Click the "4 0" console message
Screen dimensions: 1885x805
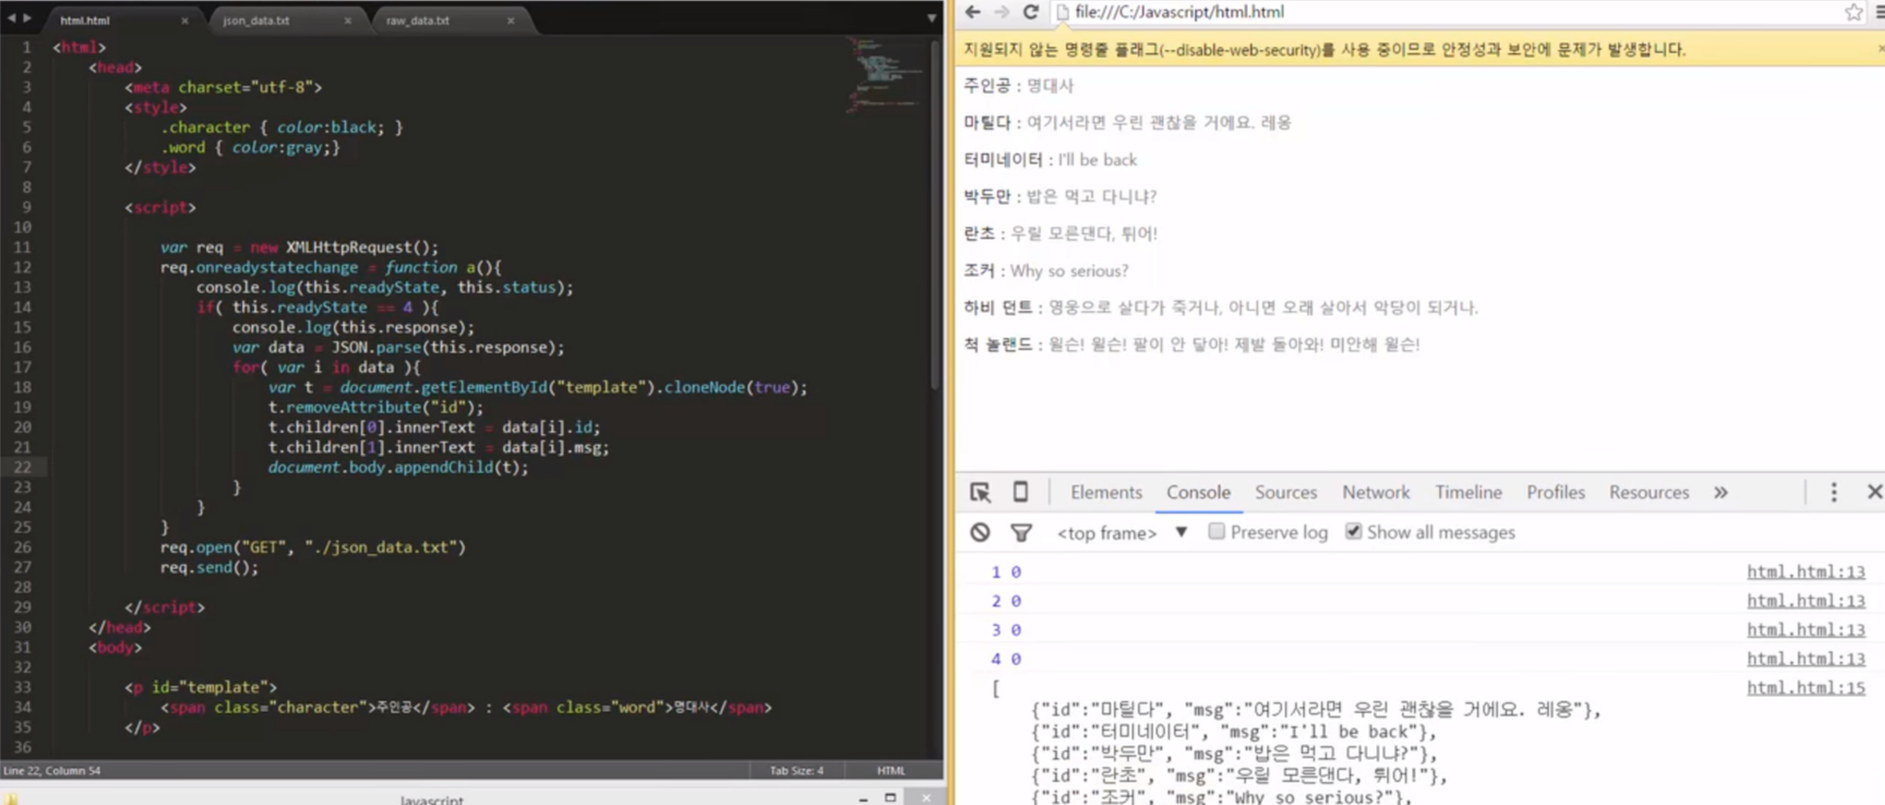[1006, 659]
